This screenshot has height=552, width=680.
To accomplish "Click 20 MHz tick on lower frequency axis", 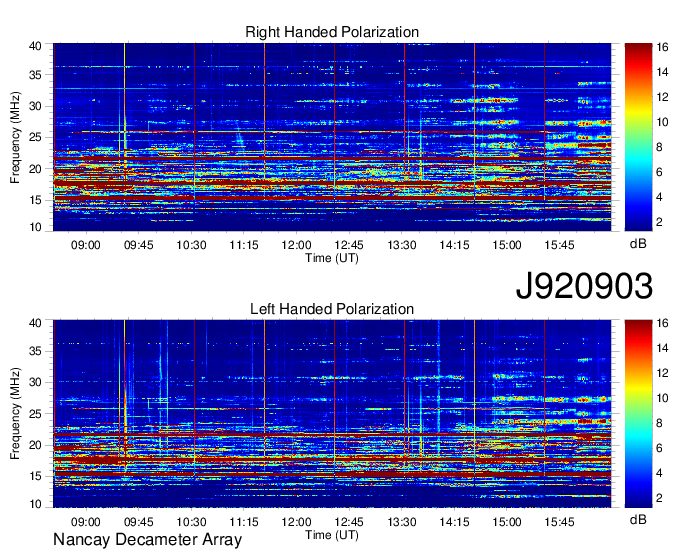I will click(35, 445).
